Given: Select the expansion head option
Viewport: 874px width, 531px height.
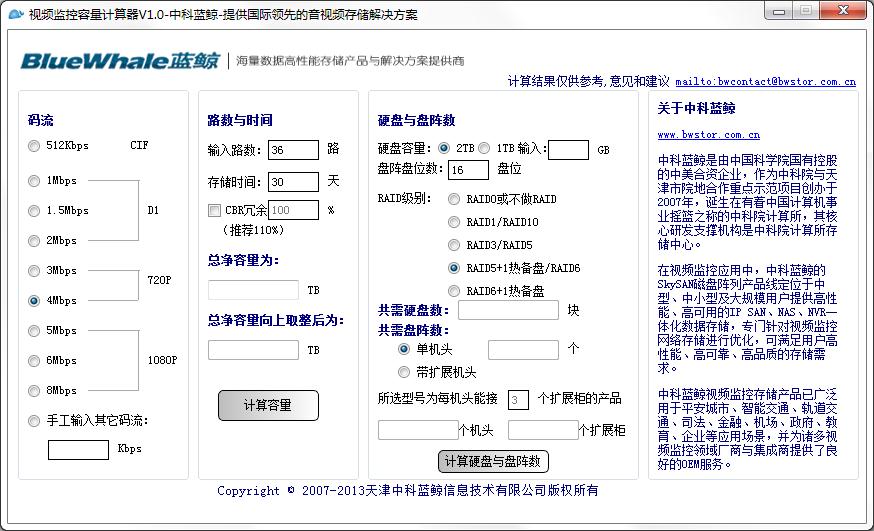Looking at the screenshot, I should (405, 372).
